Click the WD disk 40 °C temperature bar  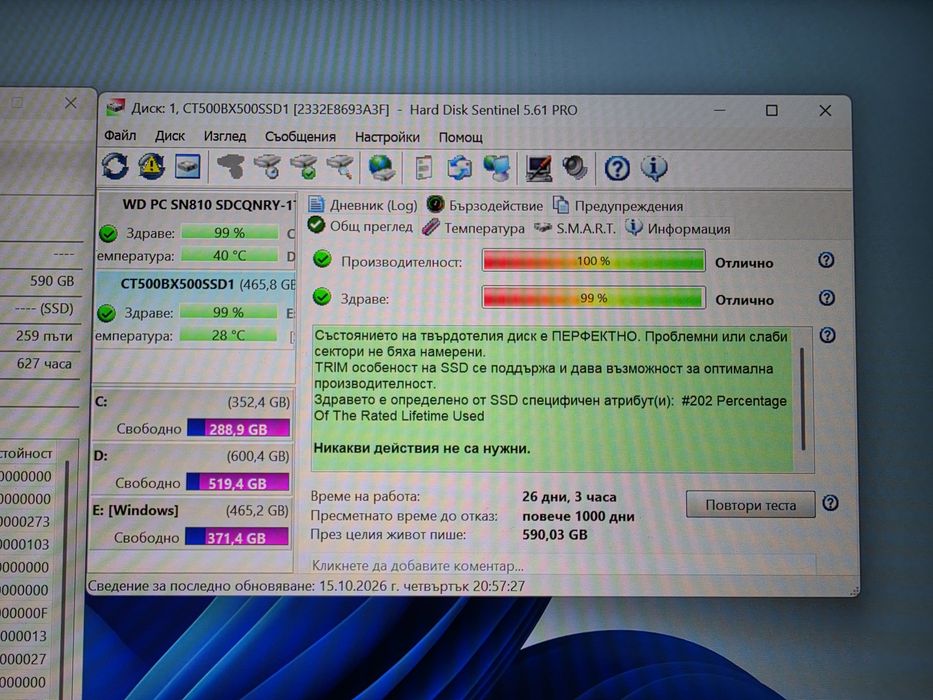(x=229, y=255)
